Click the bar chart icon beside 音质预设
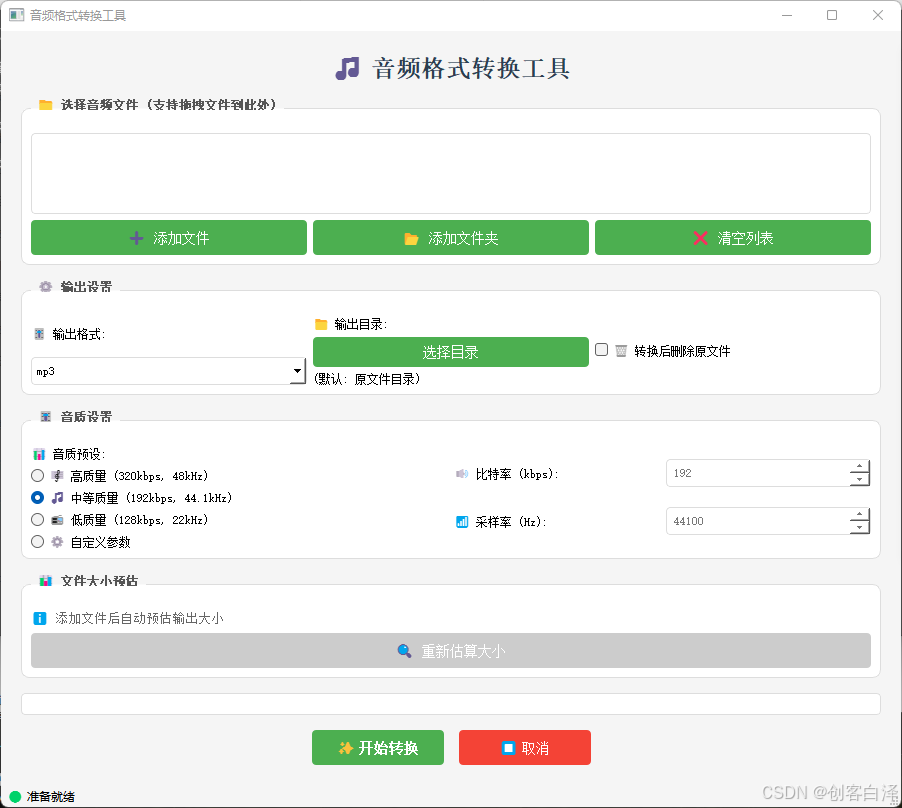 point(39,454)
